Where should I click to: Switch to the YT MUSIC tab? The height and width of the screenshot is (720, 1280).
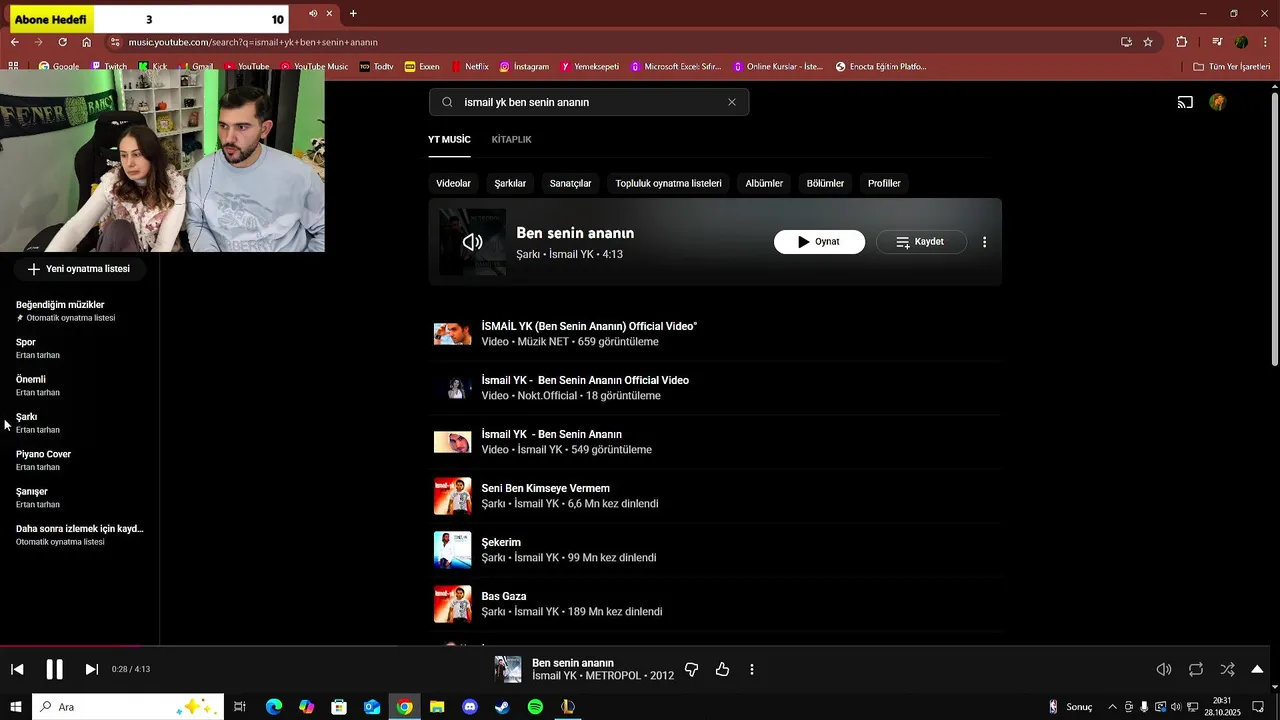point(449,139)
